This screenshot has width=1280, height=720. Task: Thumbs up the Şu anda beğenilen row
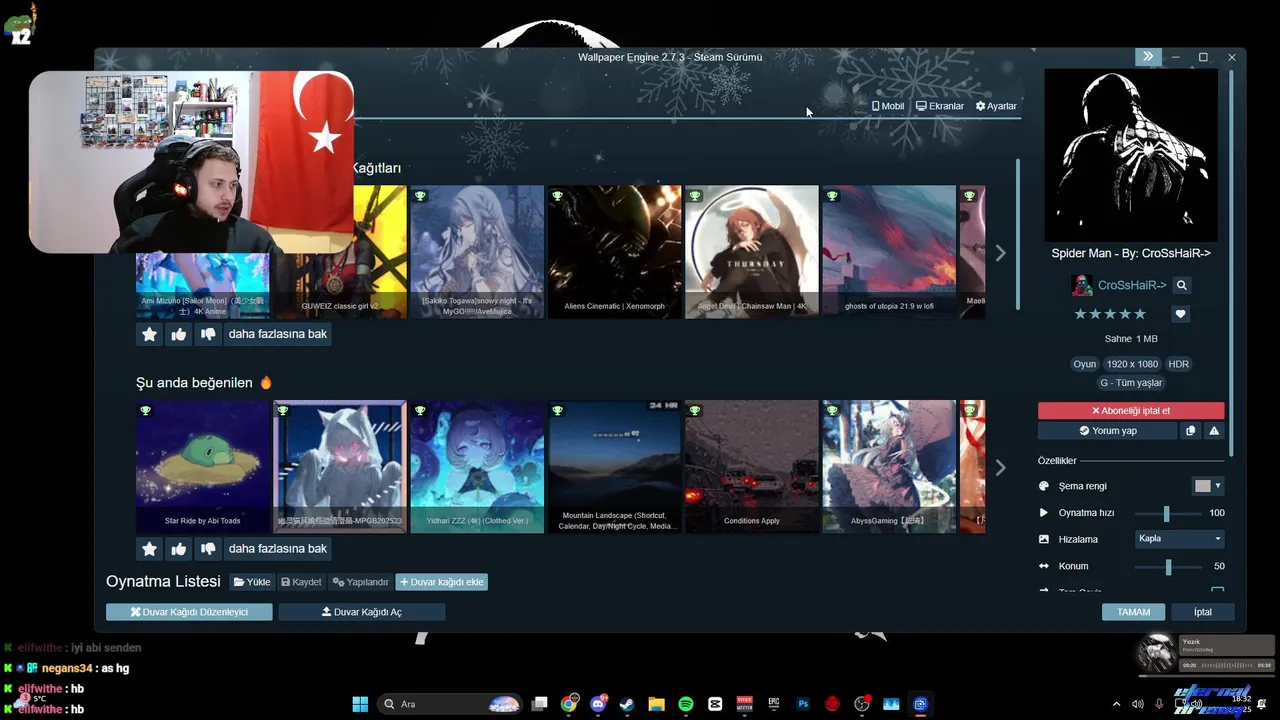coord(178,548)
